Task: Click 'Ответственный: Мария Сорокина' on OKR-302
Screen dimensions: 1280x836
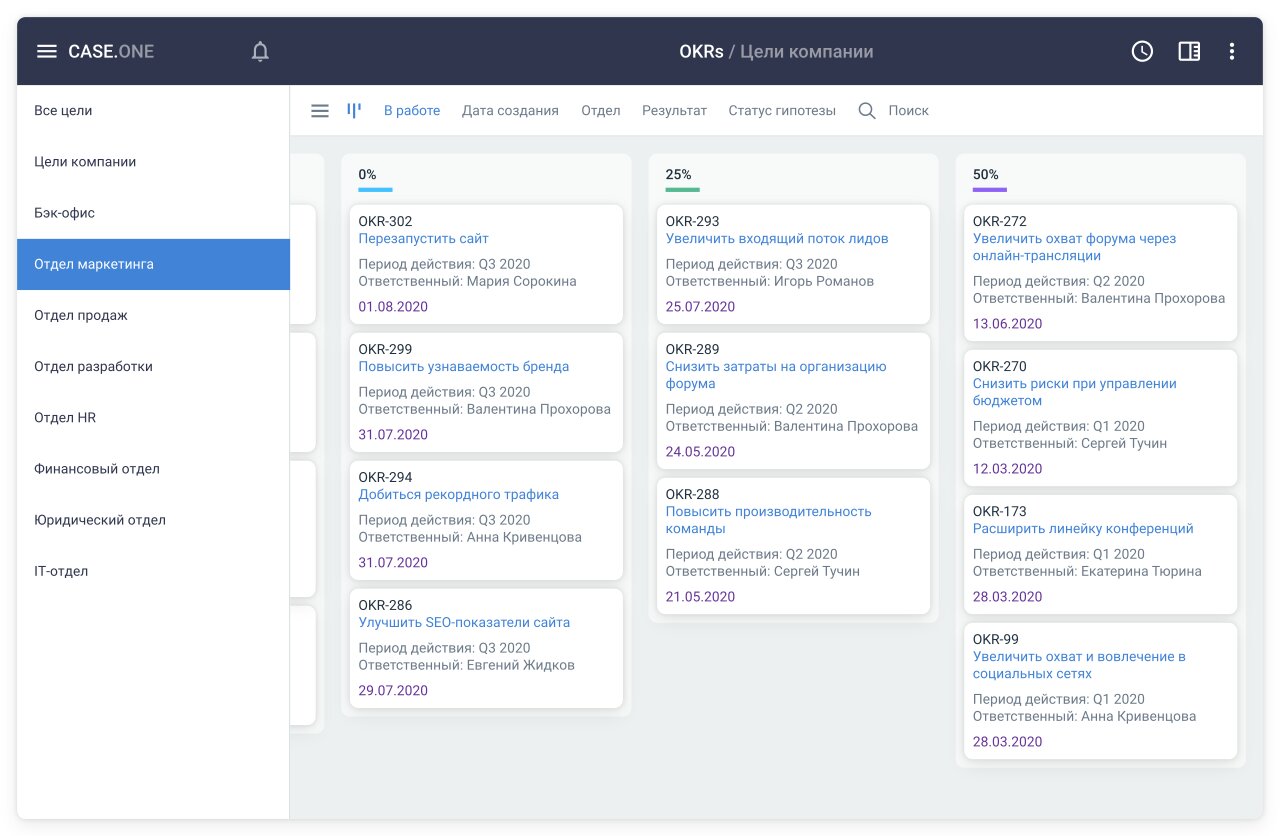Action: pos(468,282)
